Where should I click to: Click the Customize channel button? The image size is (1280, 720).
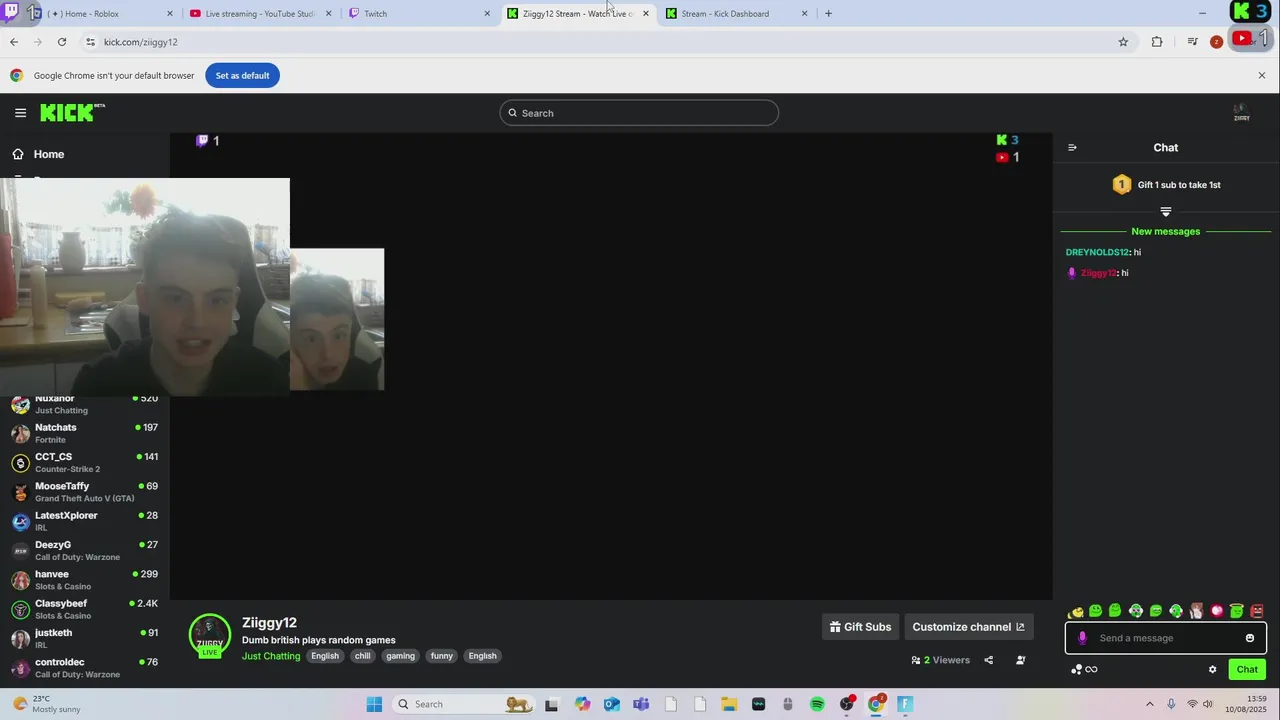(968, 627)
